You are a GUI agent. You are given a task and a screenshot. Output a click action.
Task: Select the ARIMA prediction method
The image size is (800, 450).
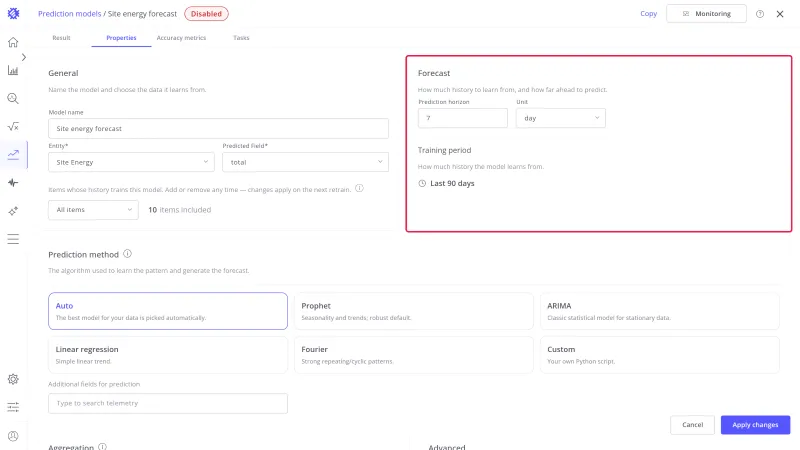[x=660, y=311]
